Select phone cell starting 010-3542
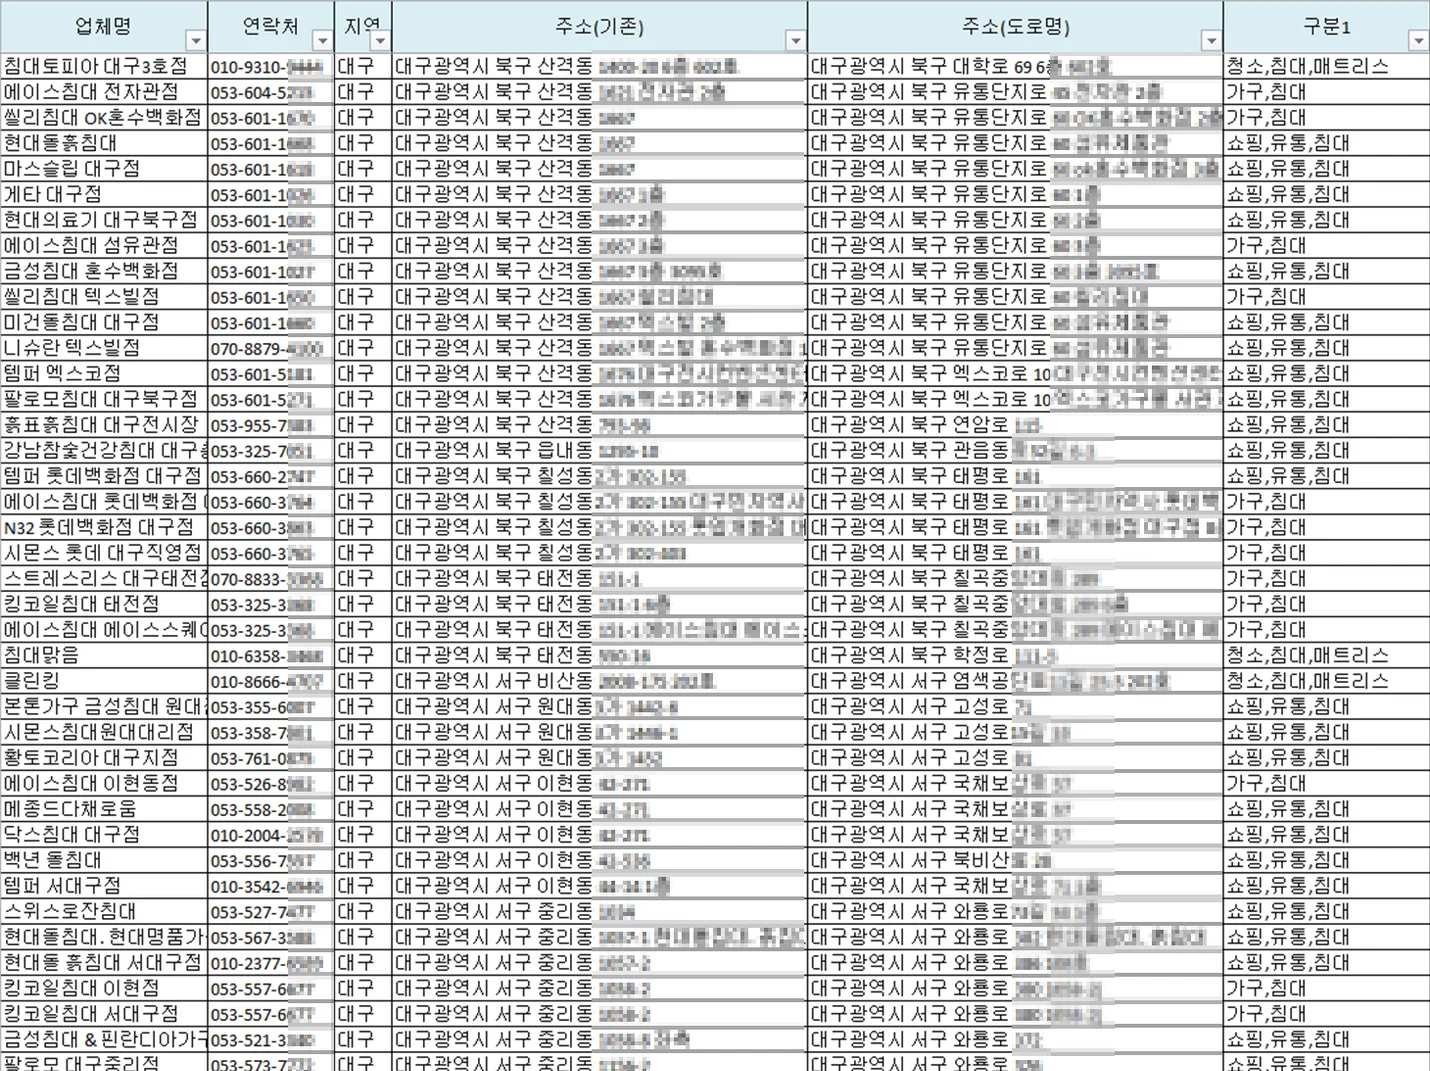1430x1071 pixels. 271,887
